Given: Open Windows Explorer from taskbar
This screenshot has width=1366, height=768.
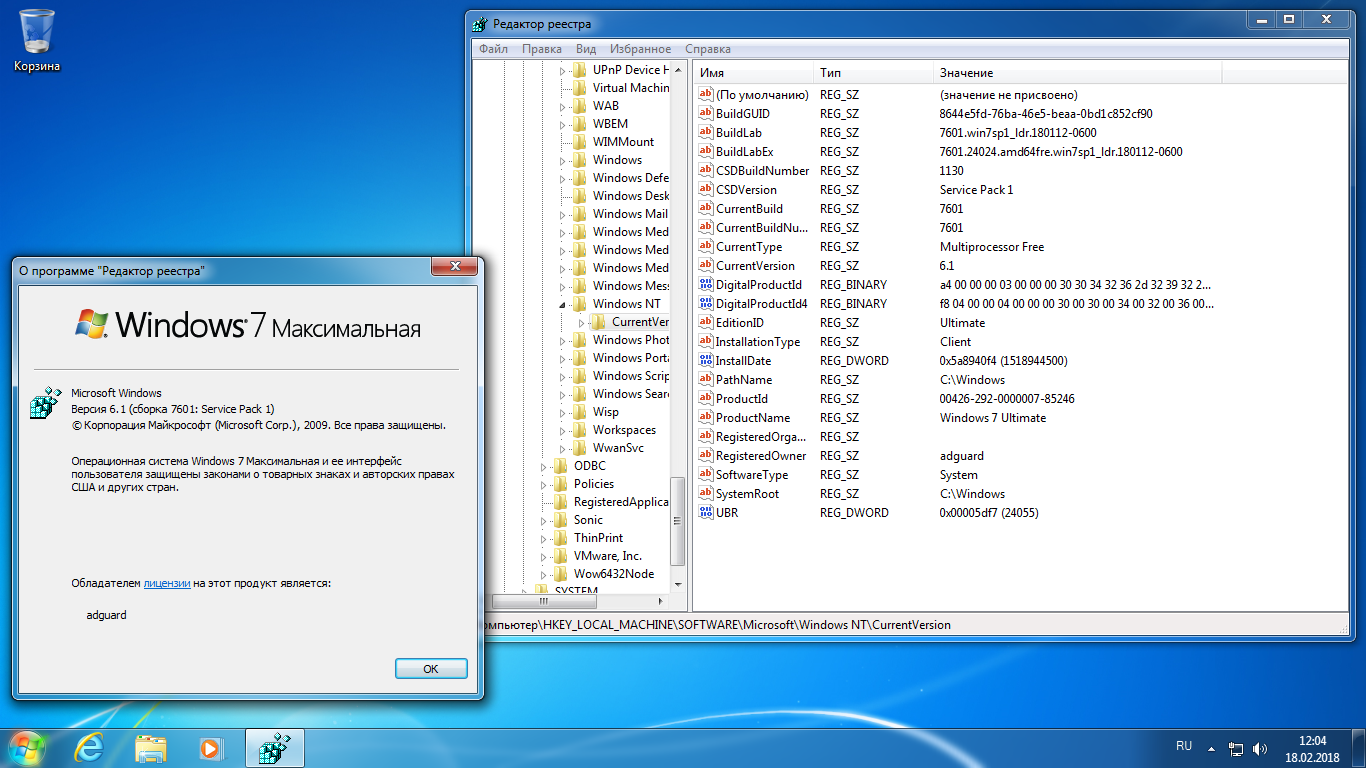Looking at the screenshot, I should (x=150, y=747).
